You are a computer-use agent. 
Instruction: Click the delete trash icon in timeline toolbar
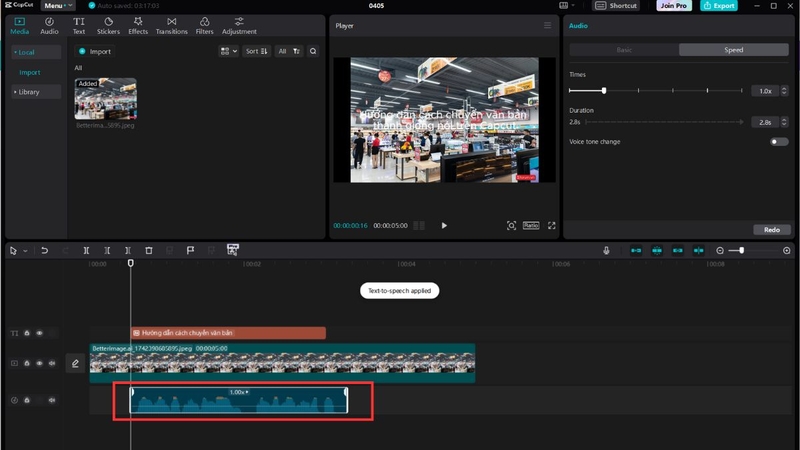(148, 251)
